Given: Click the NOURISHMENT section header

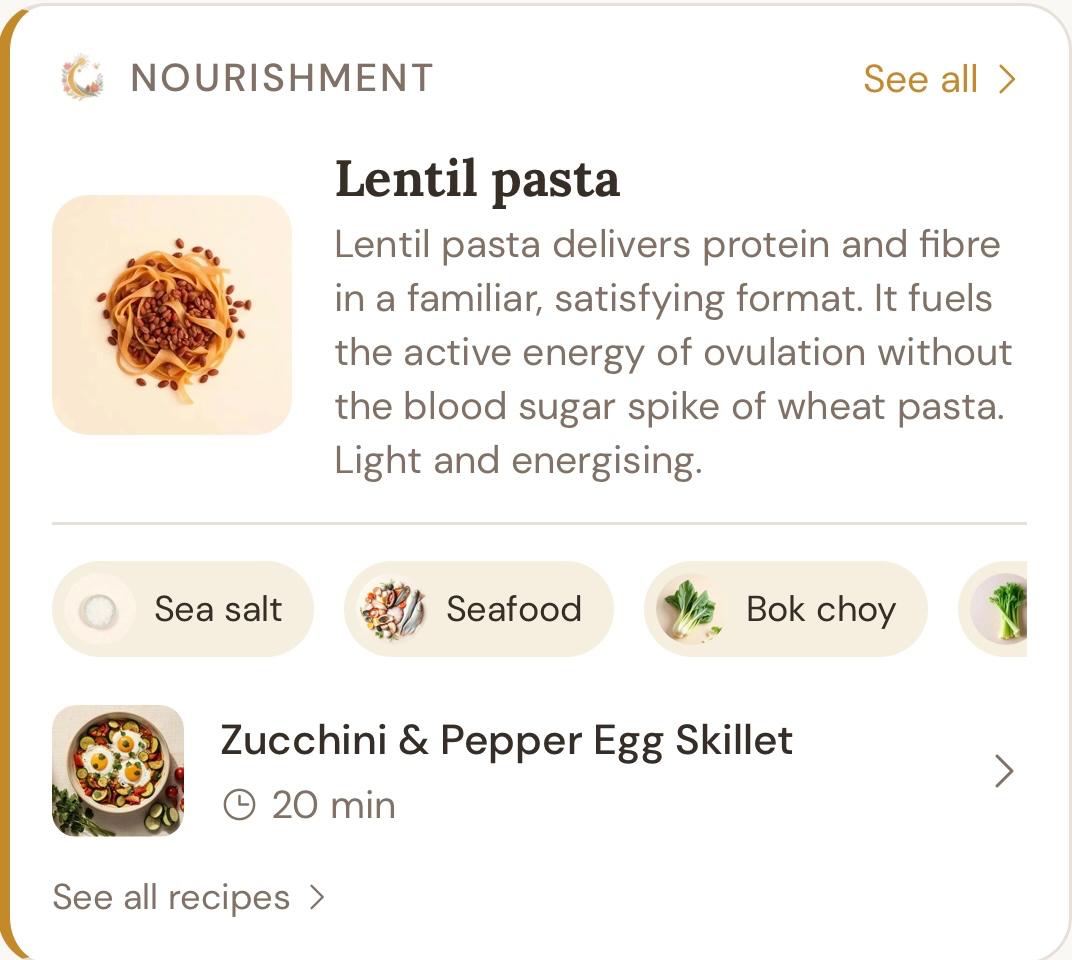Looking at the screenshot, I should pyautogui.click(x=282, y=78).
